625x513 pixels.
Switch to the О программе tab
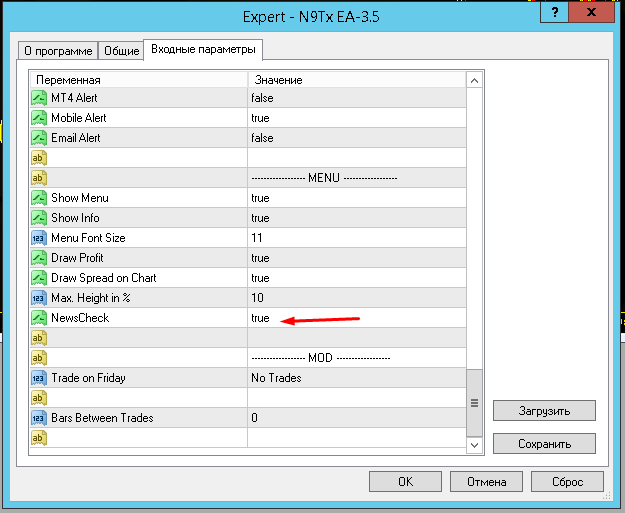point(58,51)
